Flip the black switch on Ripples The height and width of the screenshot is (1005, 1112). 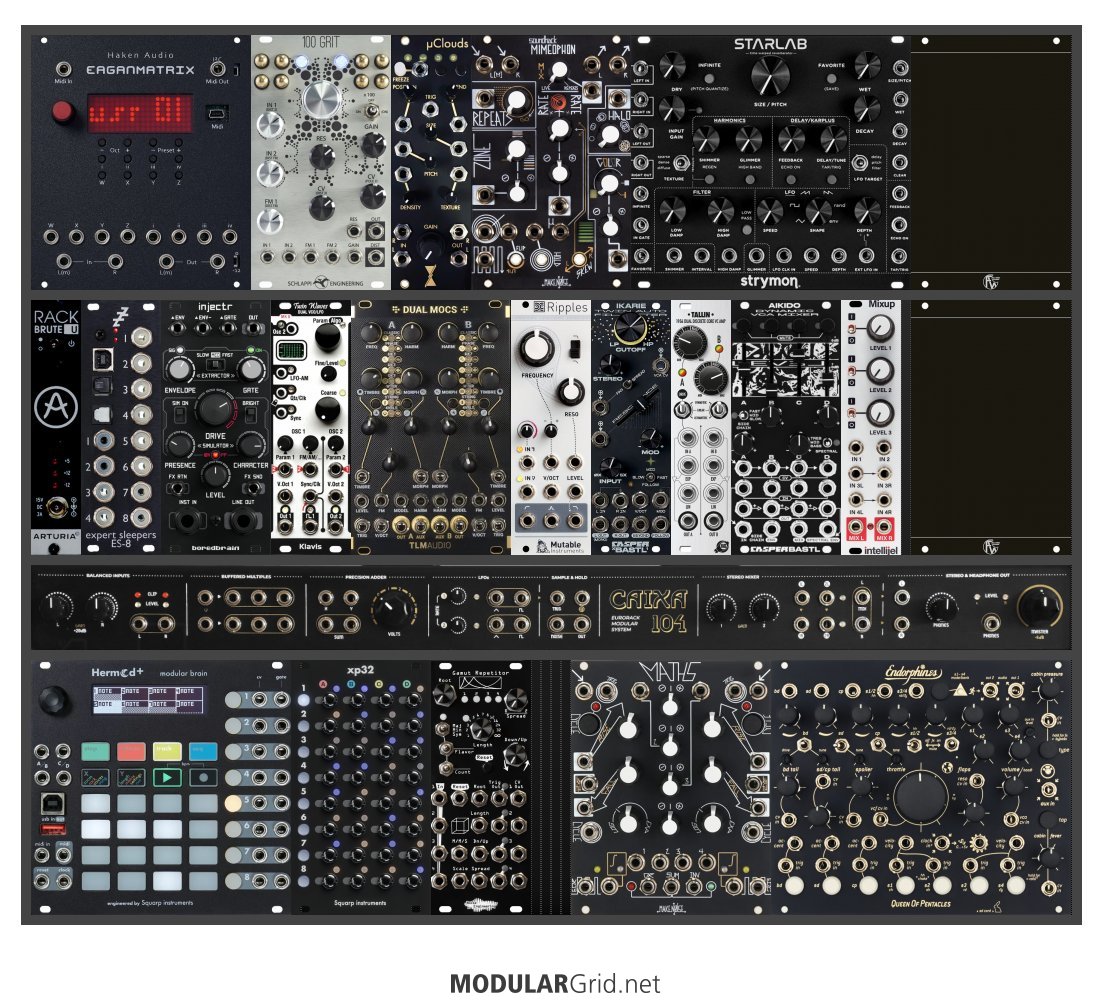tap(575, 348)
